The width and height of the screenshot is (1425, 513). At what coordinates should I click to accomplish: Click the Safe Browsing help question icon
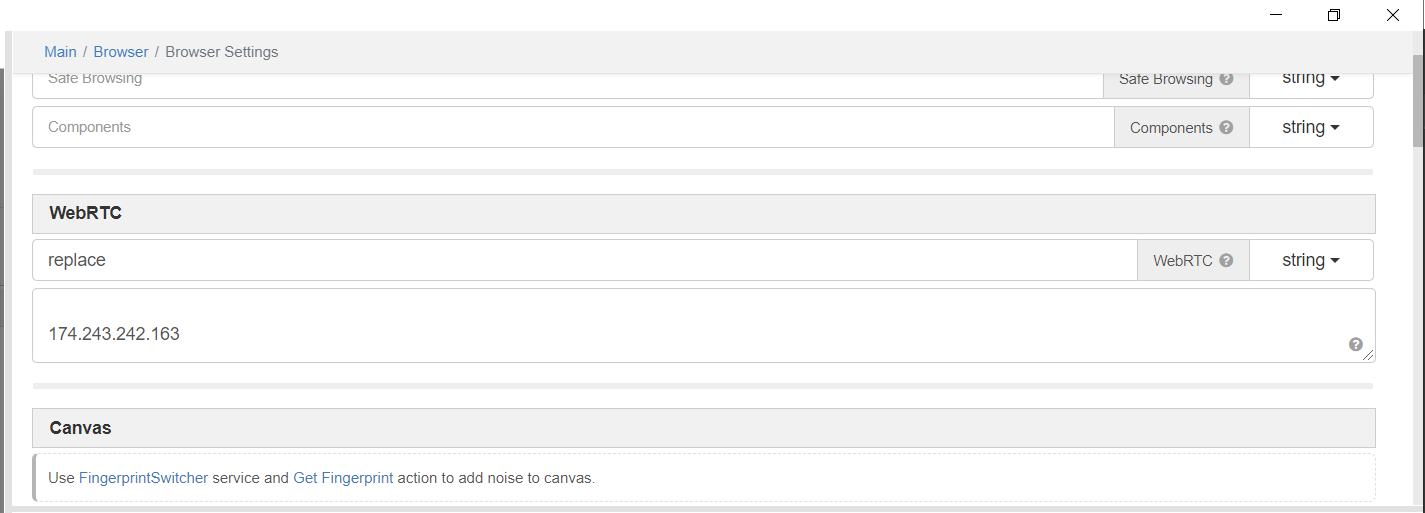[1226, 79]
